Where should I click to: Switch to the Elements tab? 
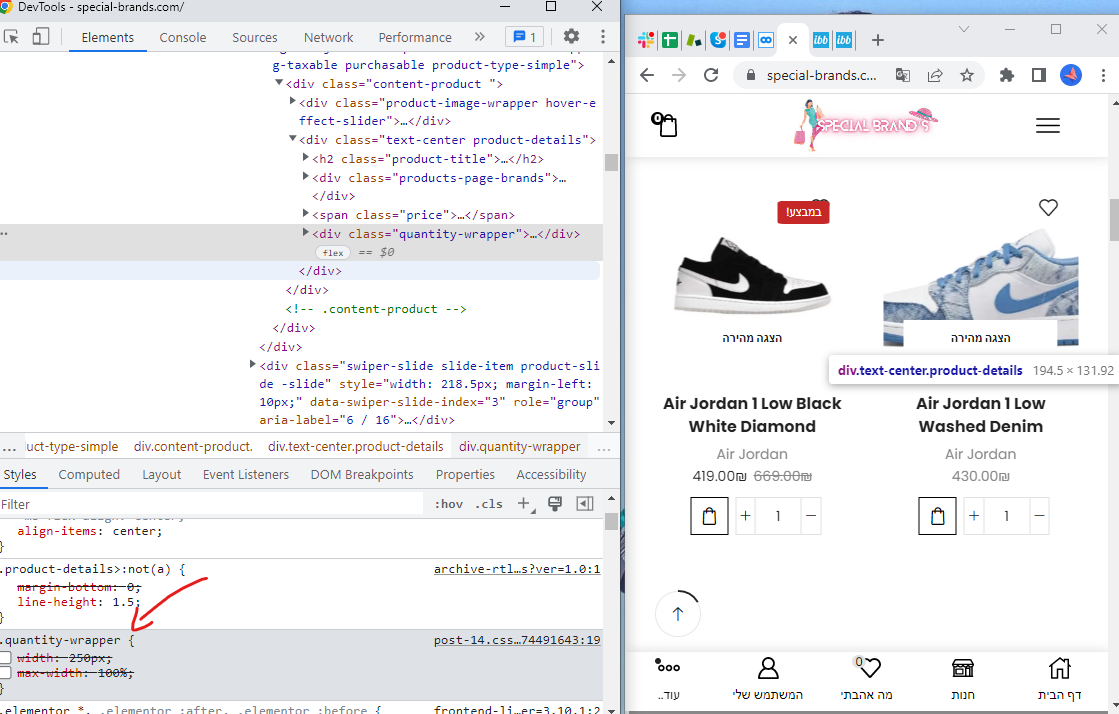[108, 38]
